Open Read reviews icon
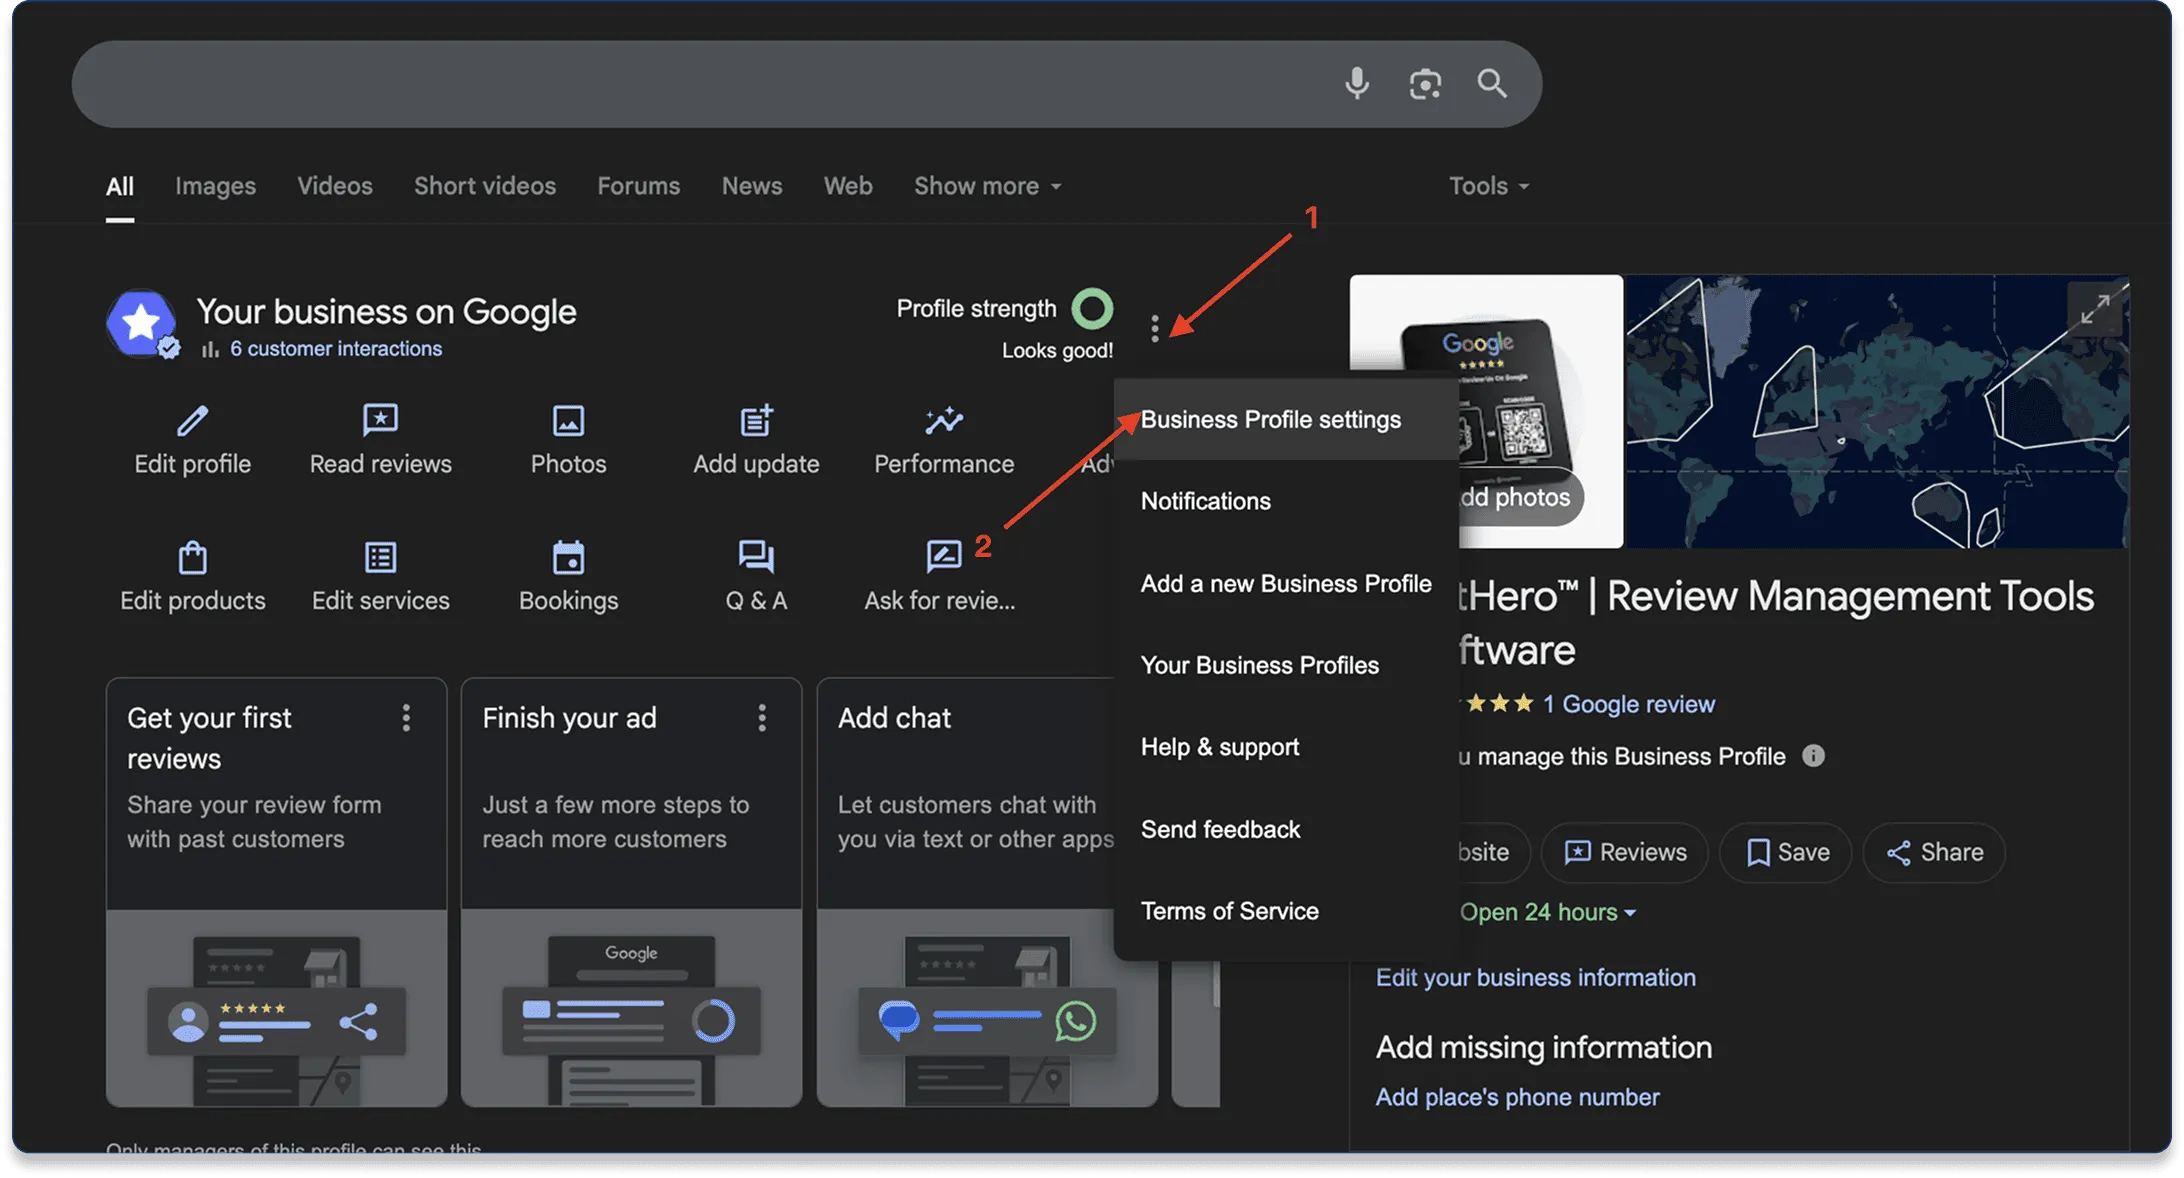 (380, 421)
